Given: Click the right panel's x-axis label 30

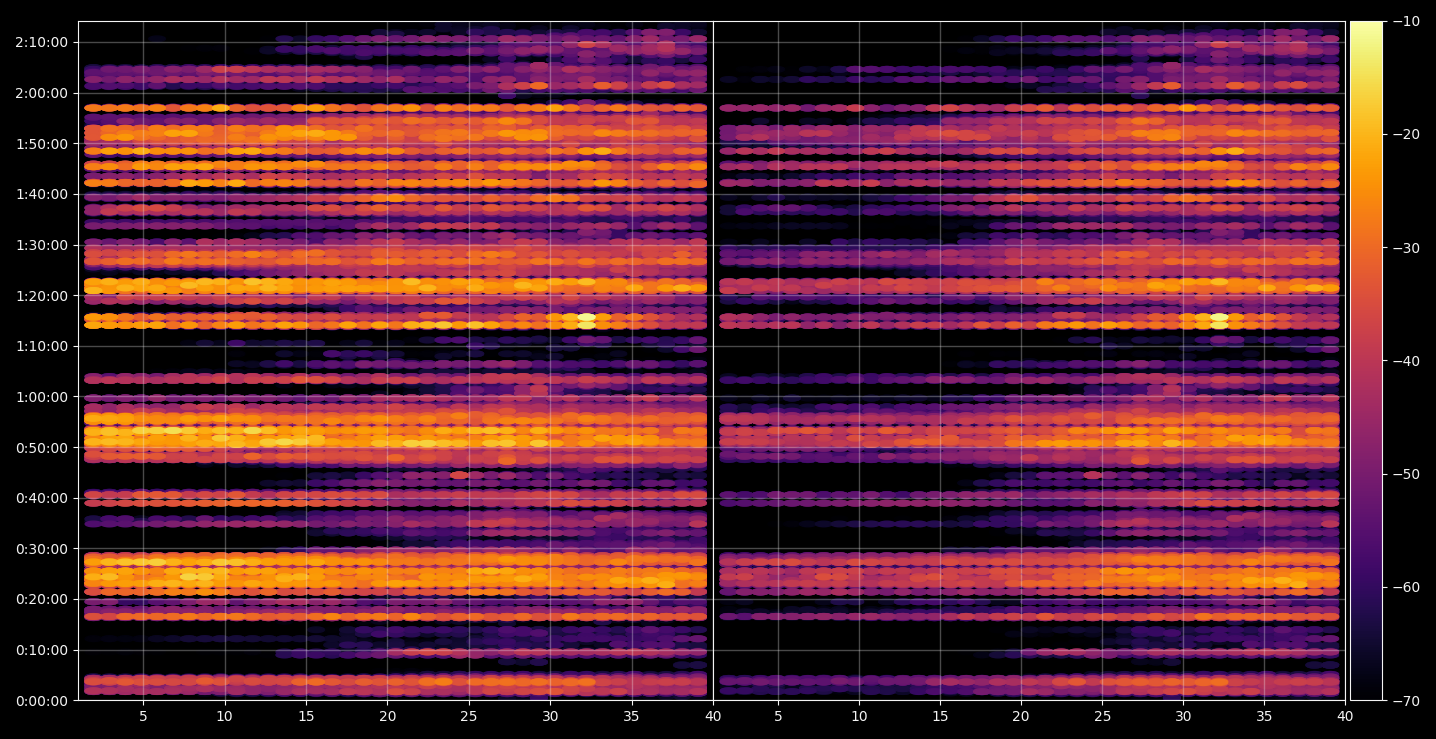Looking at the screenshot, I should click(1183, 716).
